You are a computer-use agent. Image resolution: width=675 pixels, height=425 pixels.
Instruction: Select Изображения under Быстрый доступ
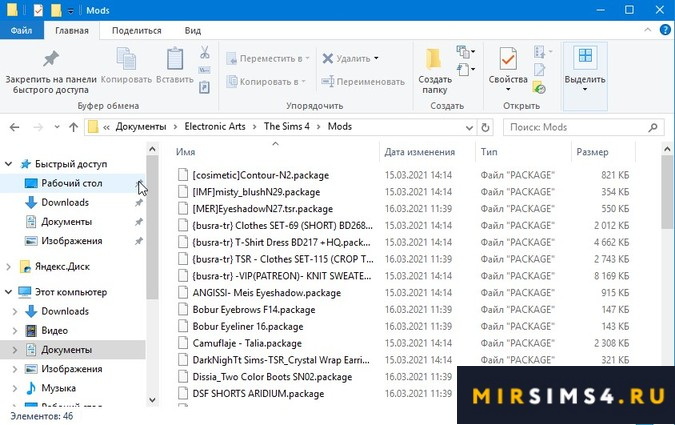pyautogui.click(x=72, y=241)
